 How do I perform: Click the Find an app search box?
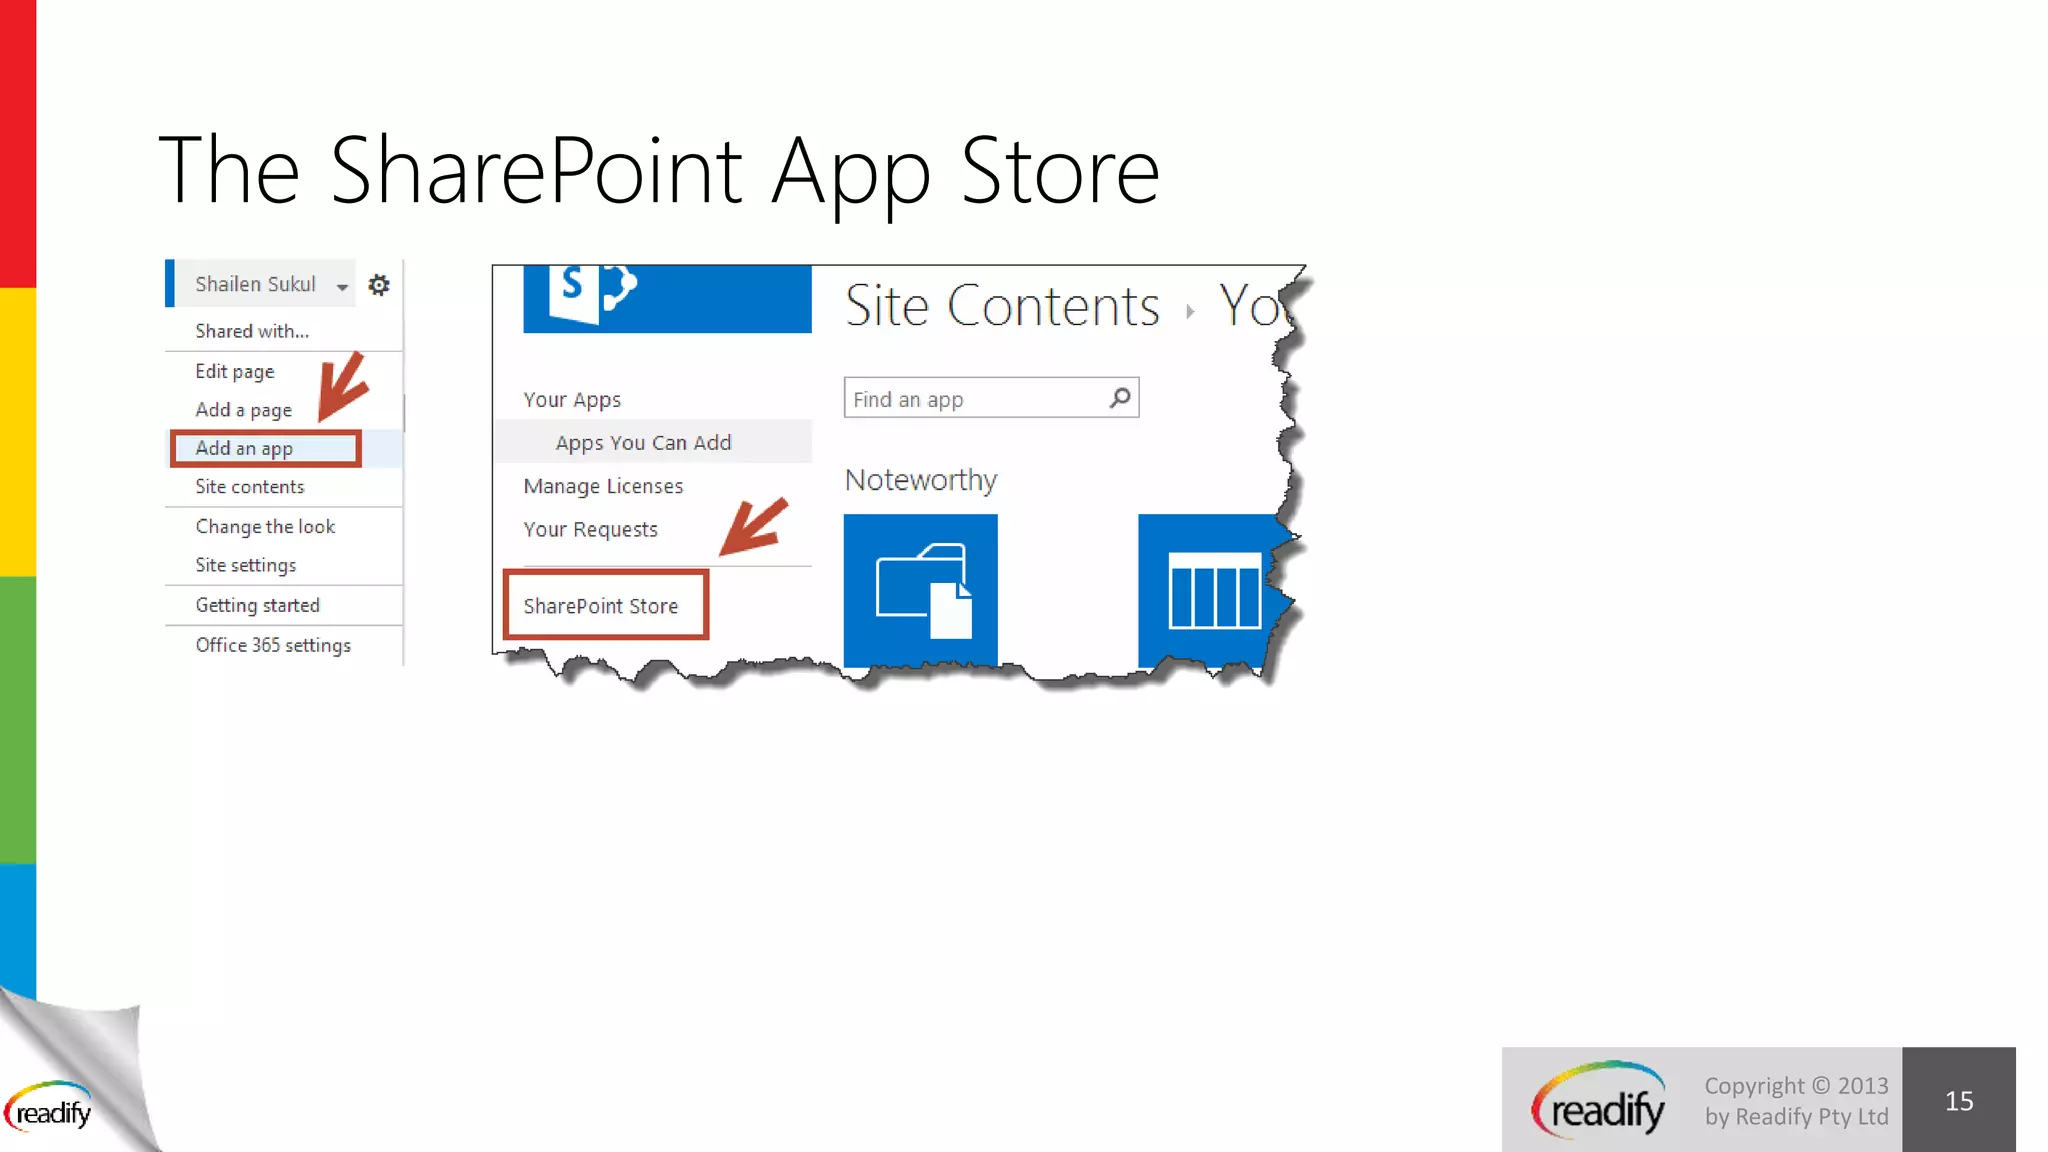(x=991, y=398)
